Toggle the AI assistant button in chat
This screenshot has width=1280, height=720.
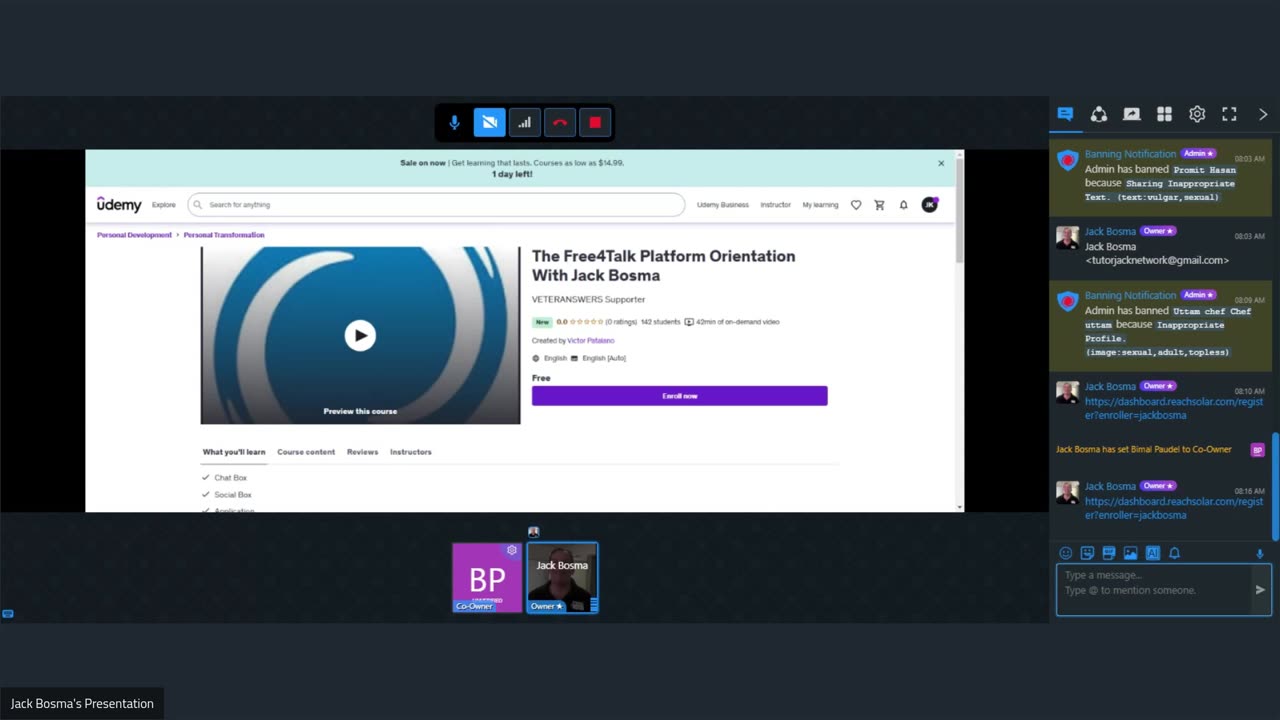(1152, 553)
